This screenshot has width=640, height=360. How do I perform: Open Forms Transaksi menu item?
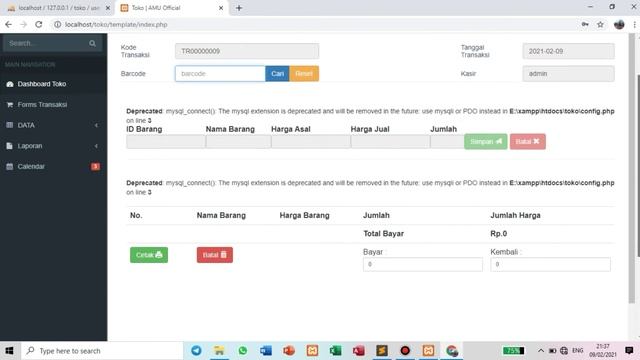pyautogui.click(x=53, y=104)
